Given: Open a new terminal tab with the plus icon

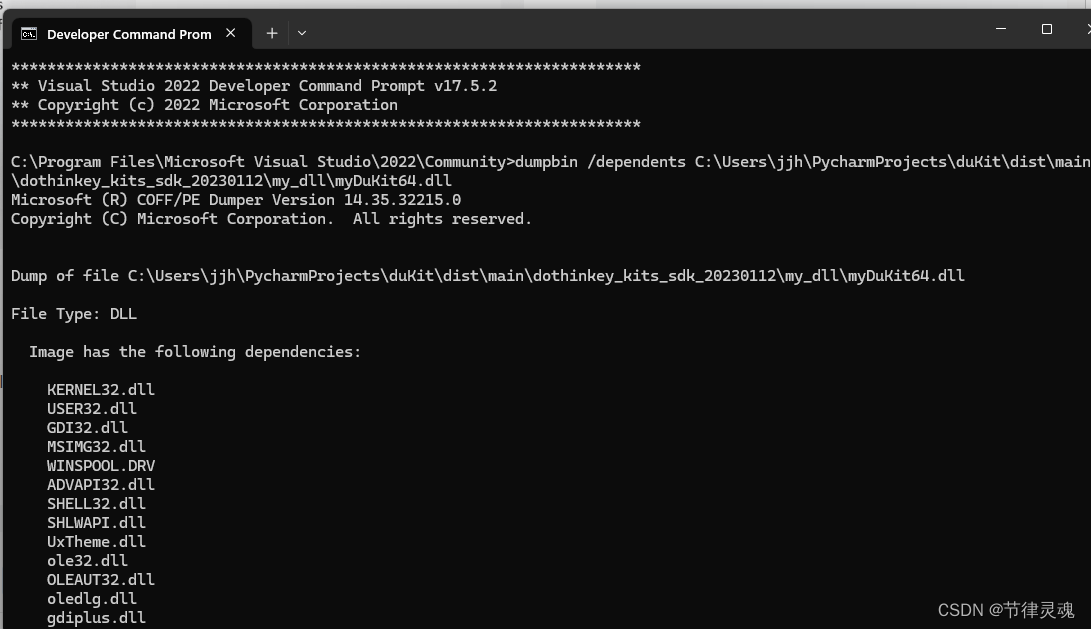Looking at the screenshot, I should tap(271, 33).
